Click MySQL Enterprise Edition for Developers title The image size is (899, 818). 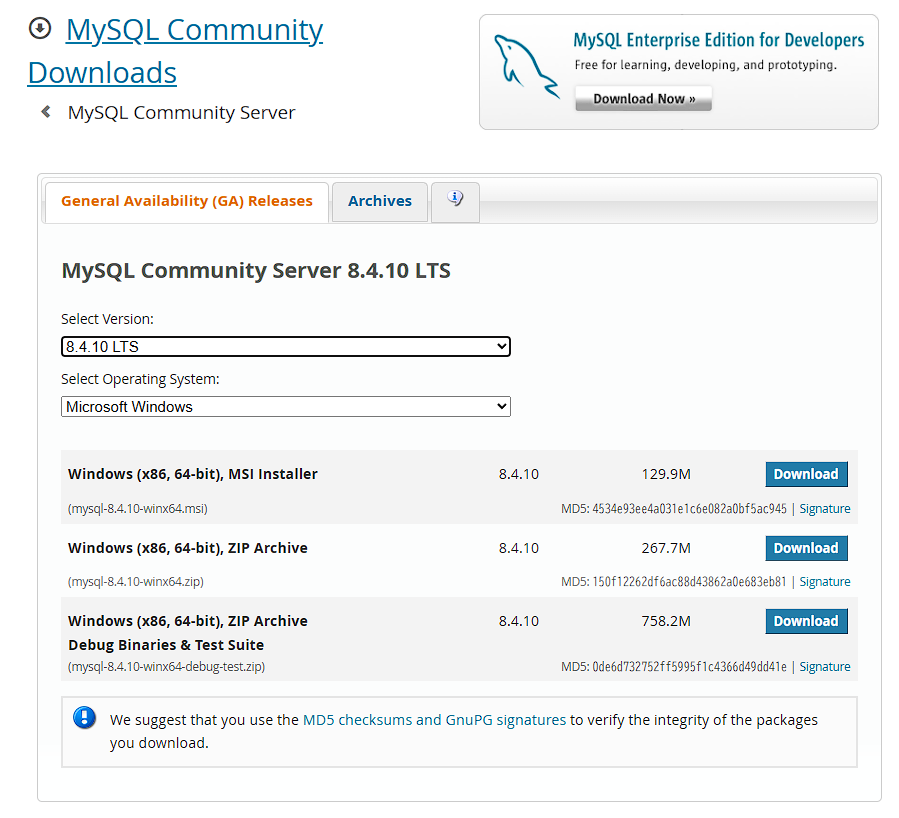718,40
